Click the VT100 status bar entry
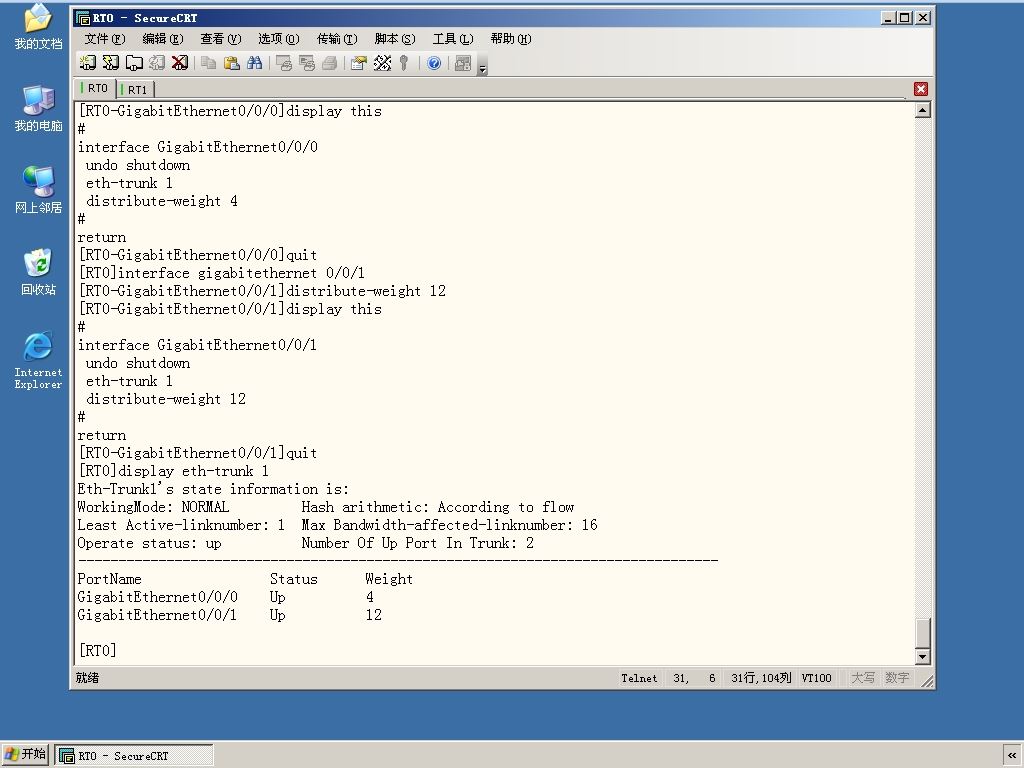1024x768 pixels. click(x=816, y=678)
